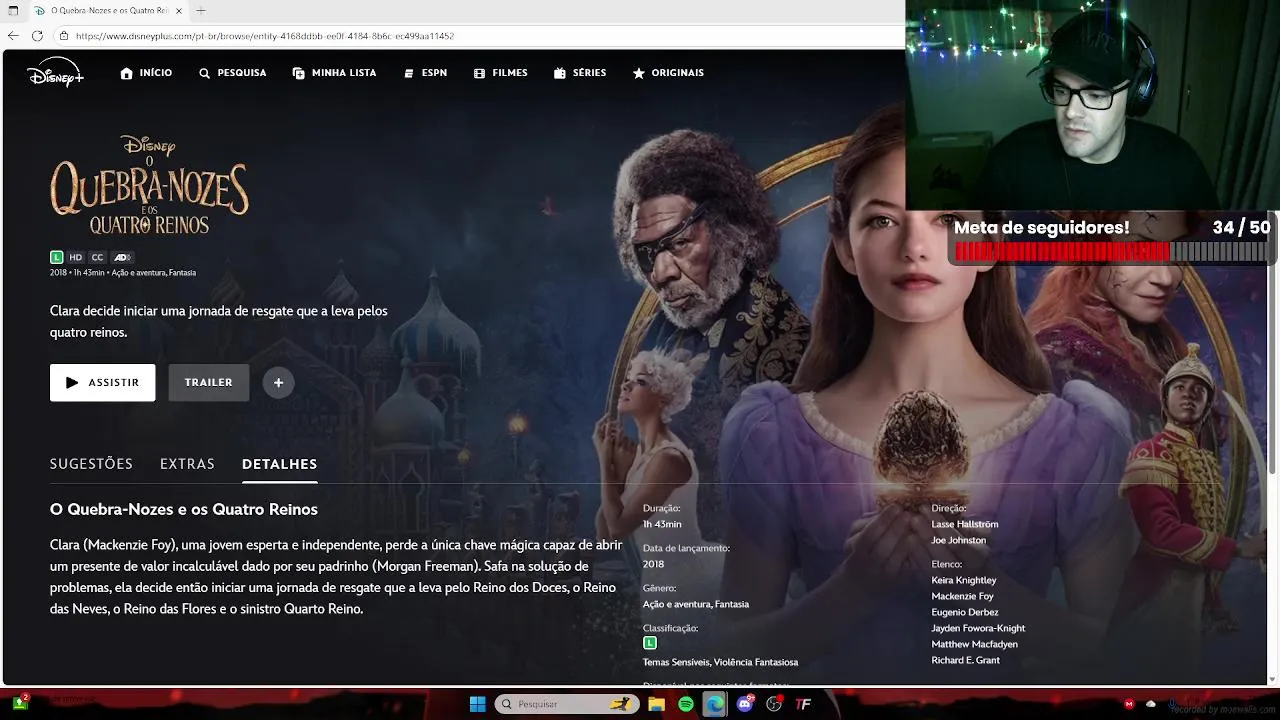Open Discord from taskbar

744,704
